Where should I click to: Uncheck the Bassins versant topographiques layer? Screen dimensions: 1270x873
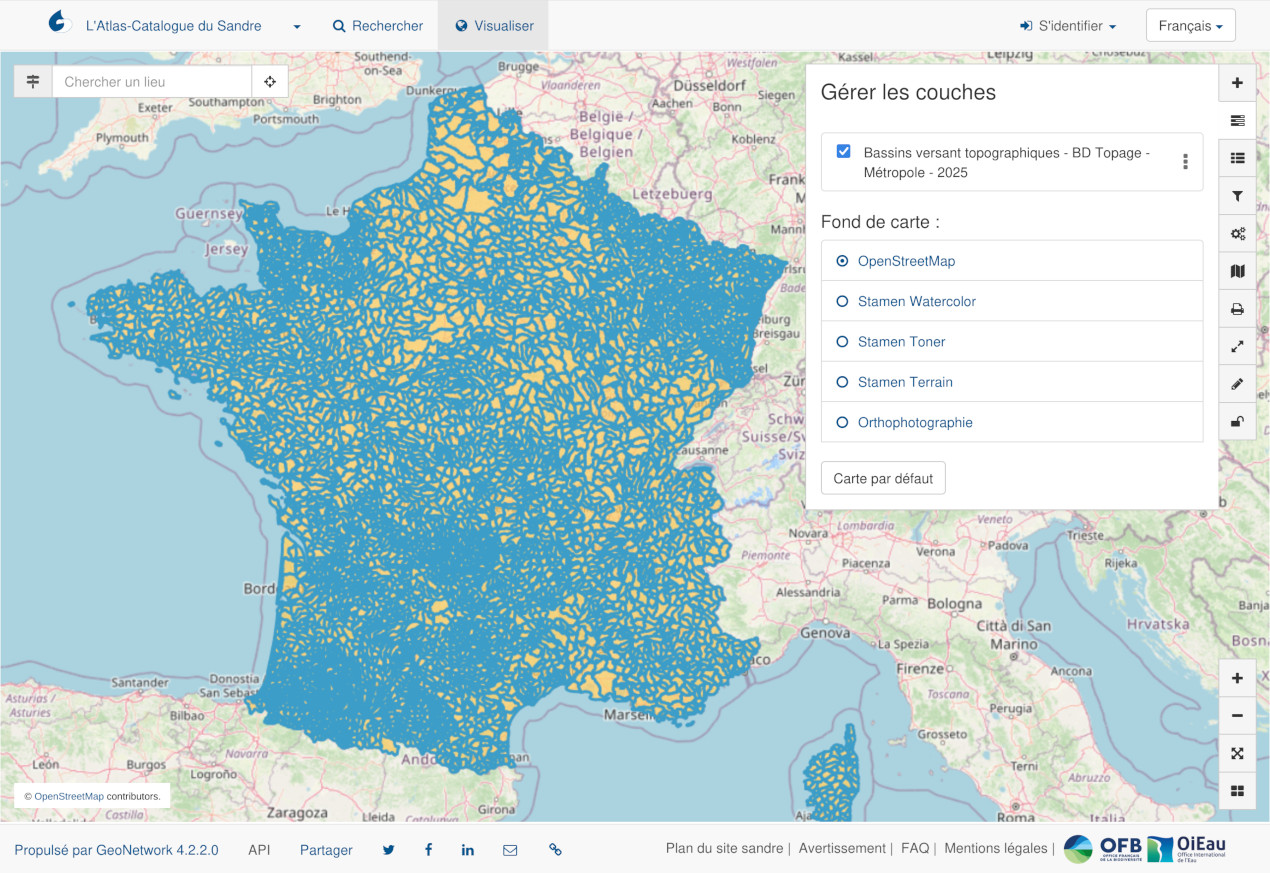(843, 151)
